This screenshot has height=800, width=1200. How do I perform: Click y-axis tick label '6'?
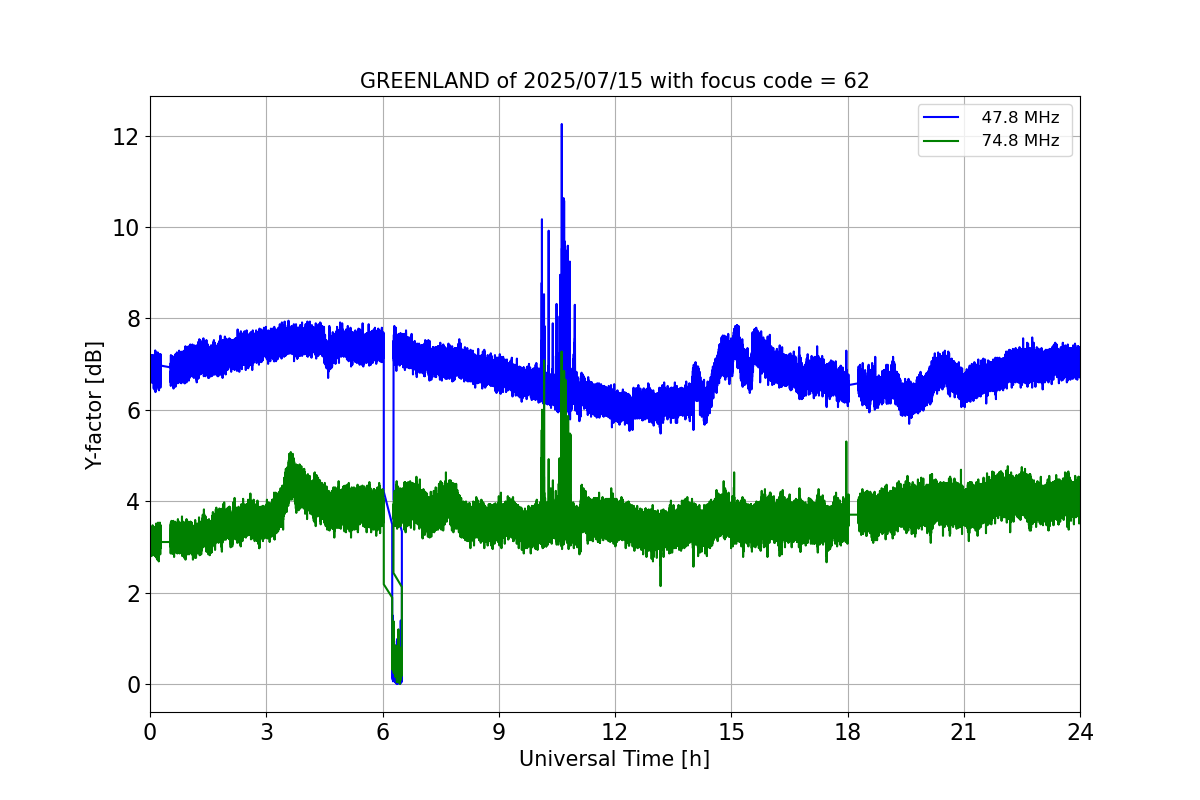click(x=133, y=410)
